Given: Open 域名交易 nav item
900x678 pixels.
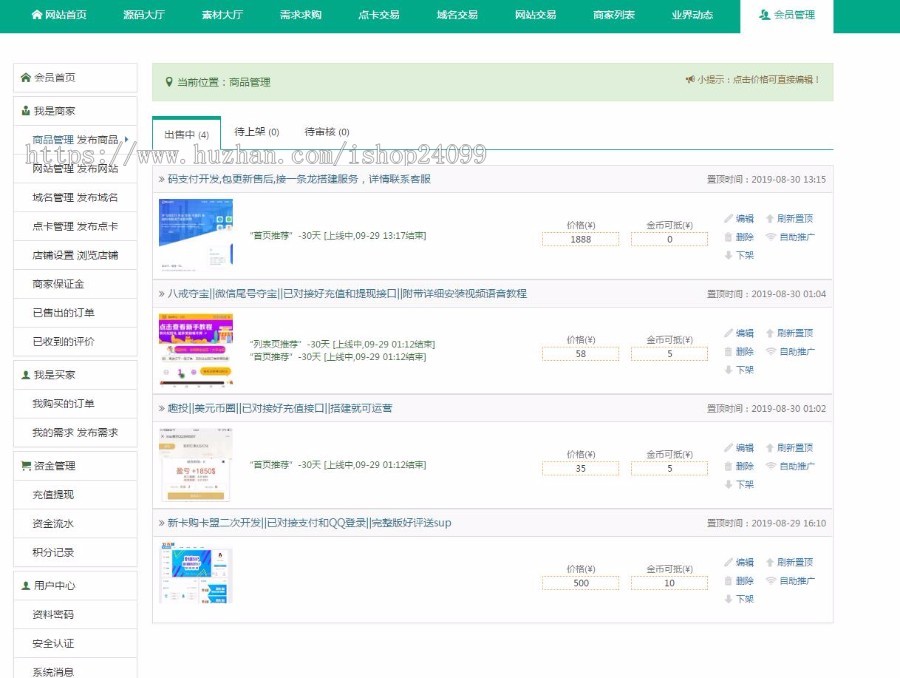Looking at the screenshot, I should tap(457, 15).
